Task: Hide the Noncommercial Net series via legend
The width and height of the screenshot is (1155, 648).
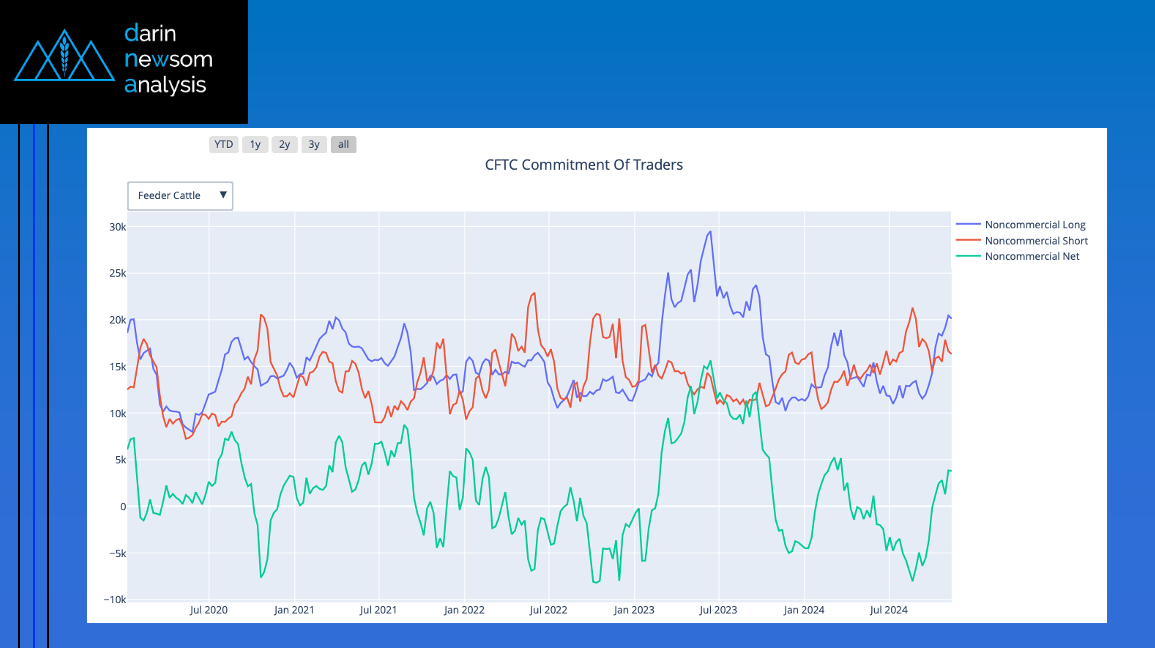Action: [1018, 256]
